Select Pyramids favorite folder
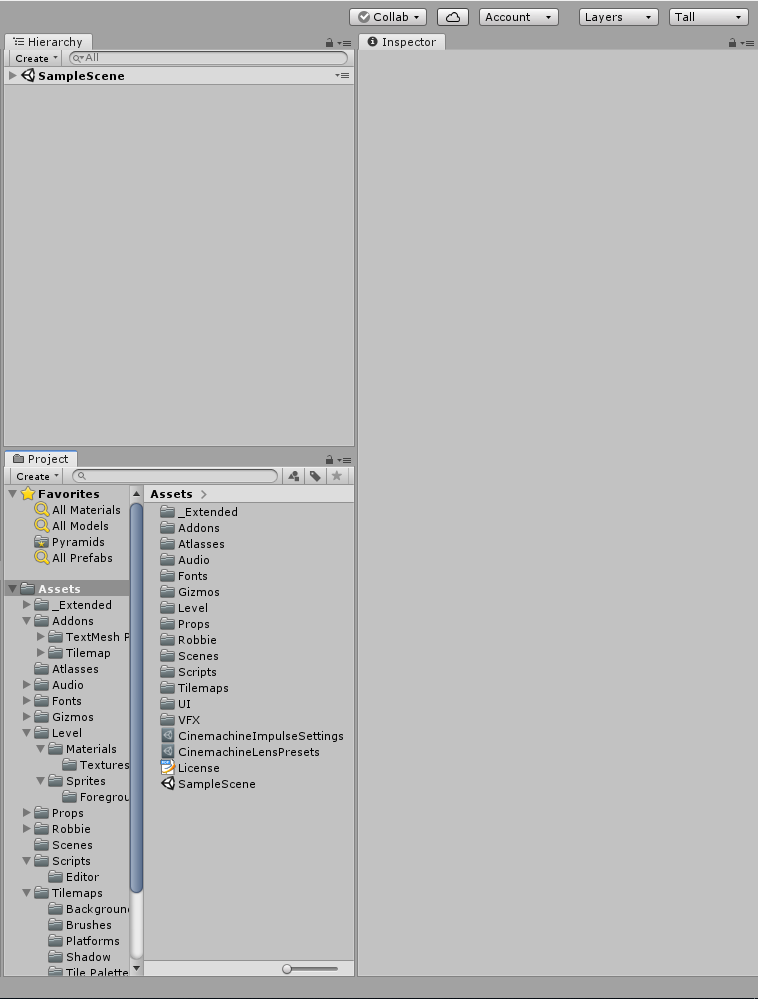This screenshot has width=758, height=999. 70,542
